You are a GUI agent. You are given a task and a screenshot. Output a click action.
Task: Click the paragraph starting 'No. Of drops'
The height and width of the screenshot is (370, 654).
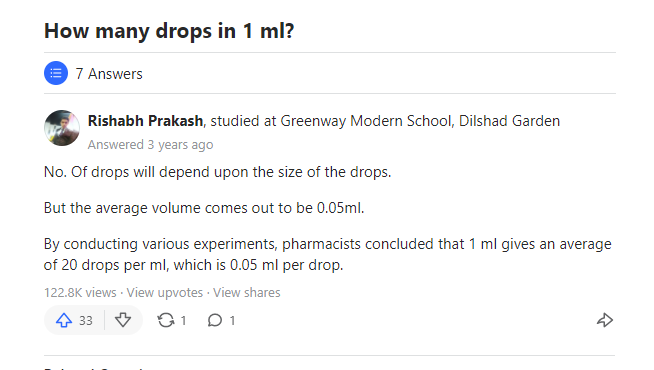pyautogui.click(x=218, y=172)
